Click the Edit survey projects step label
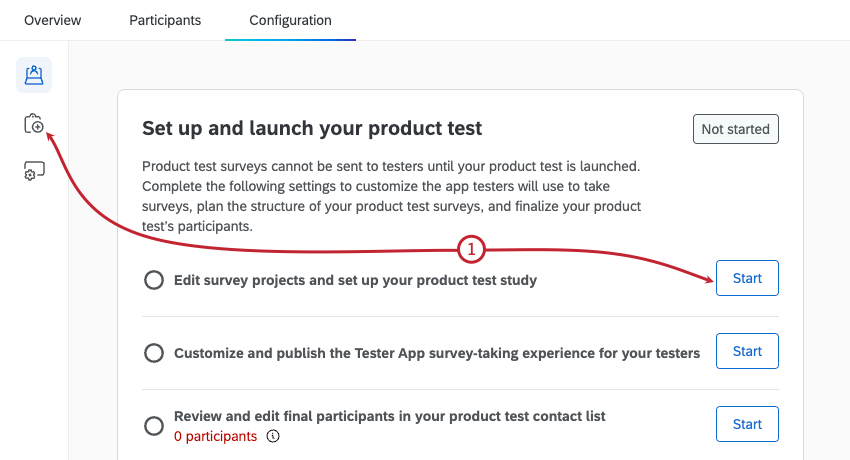This screenshot has width=850, height=460. point(355,280)
